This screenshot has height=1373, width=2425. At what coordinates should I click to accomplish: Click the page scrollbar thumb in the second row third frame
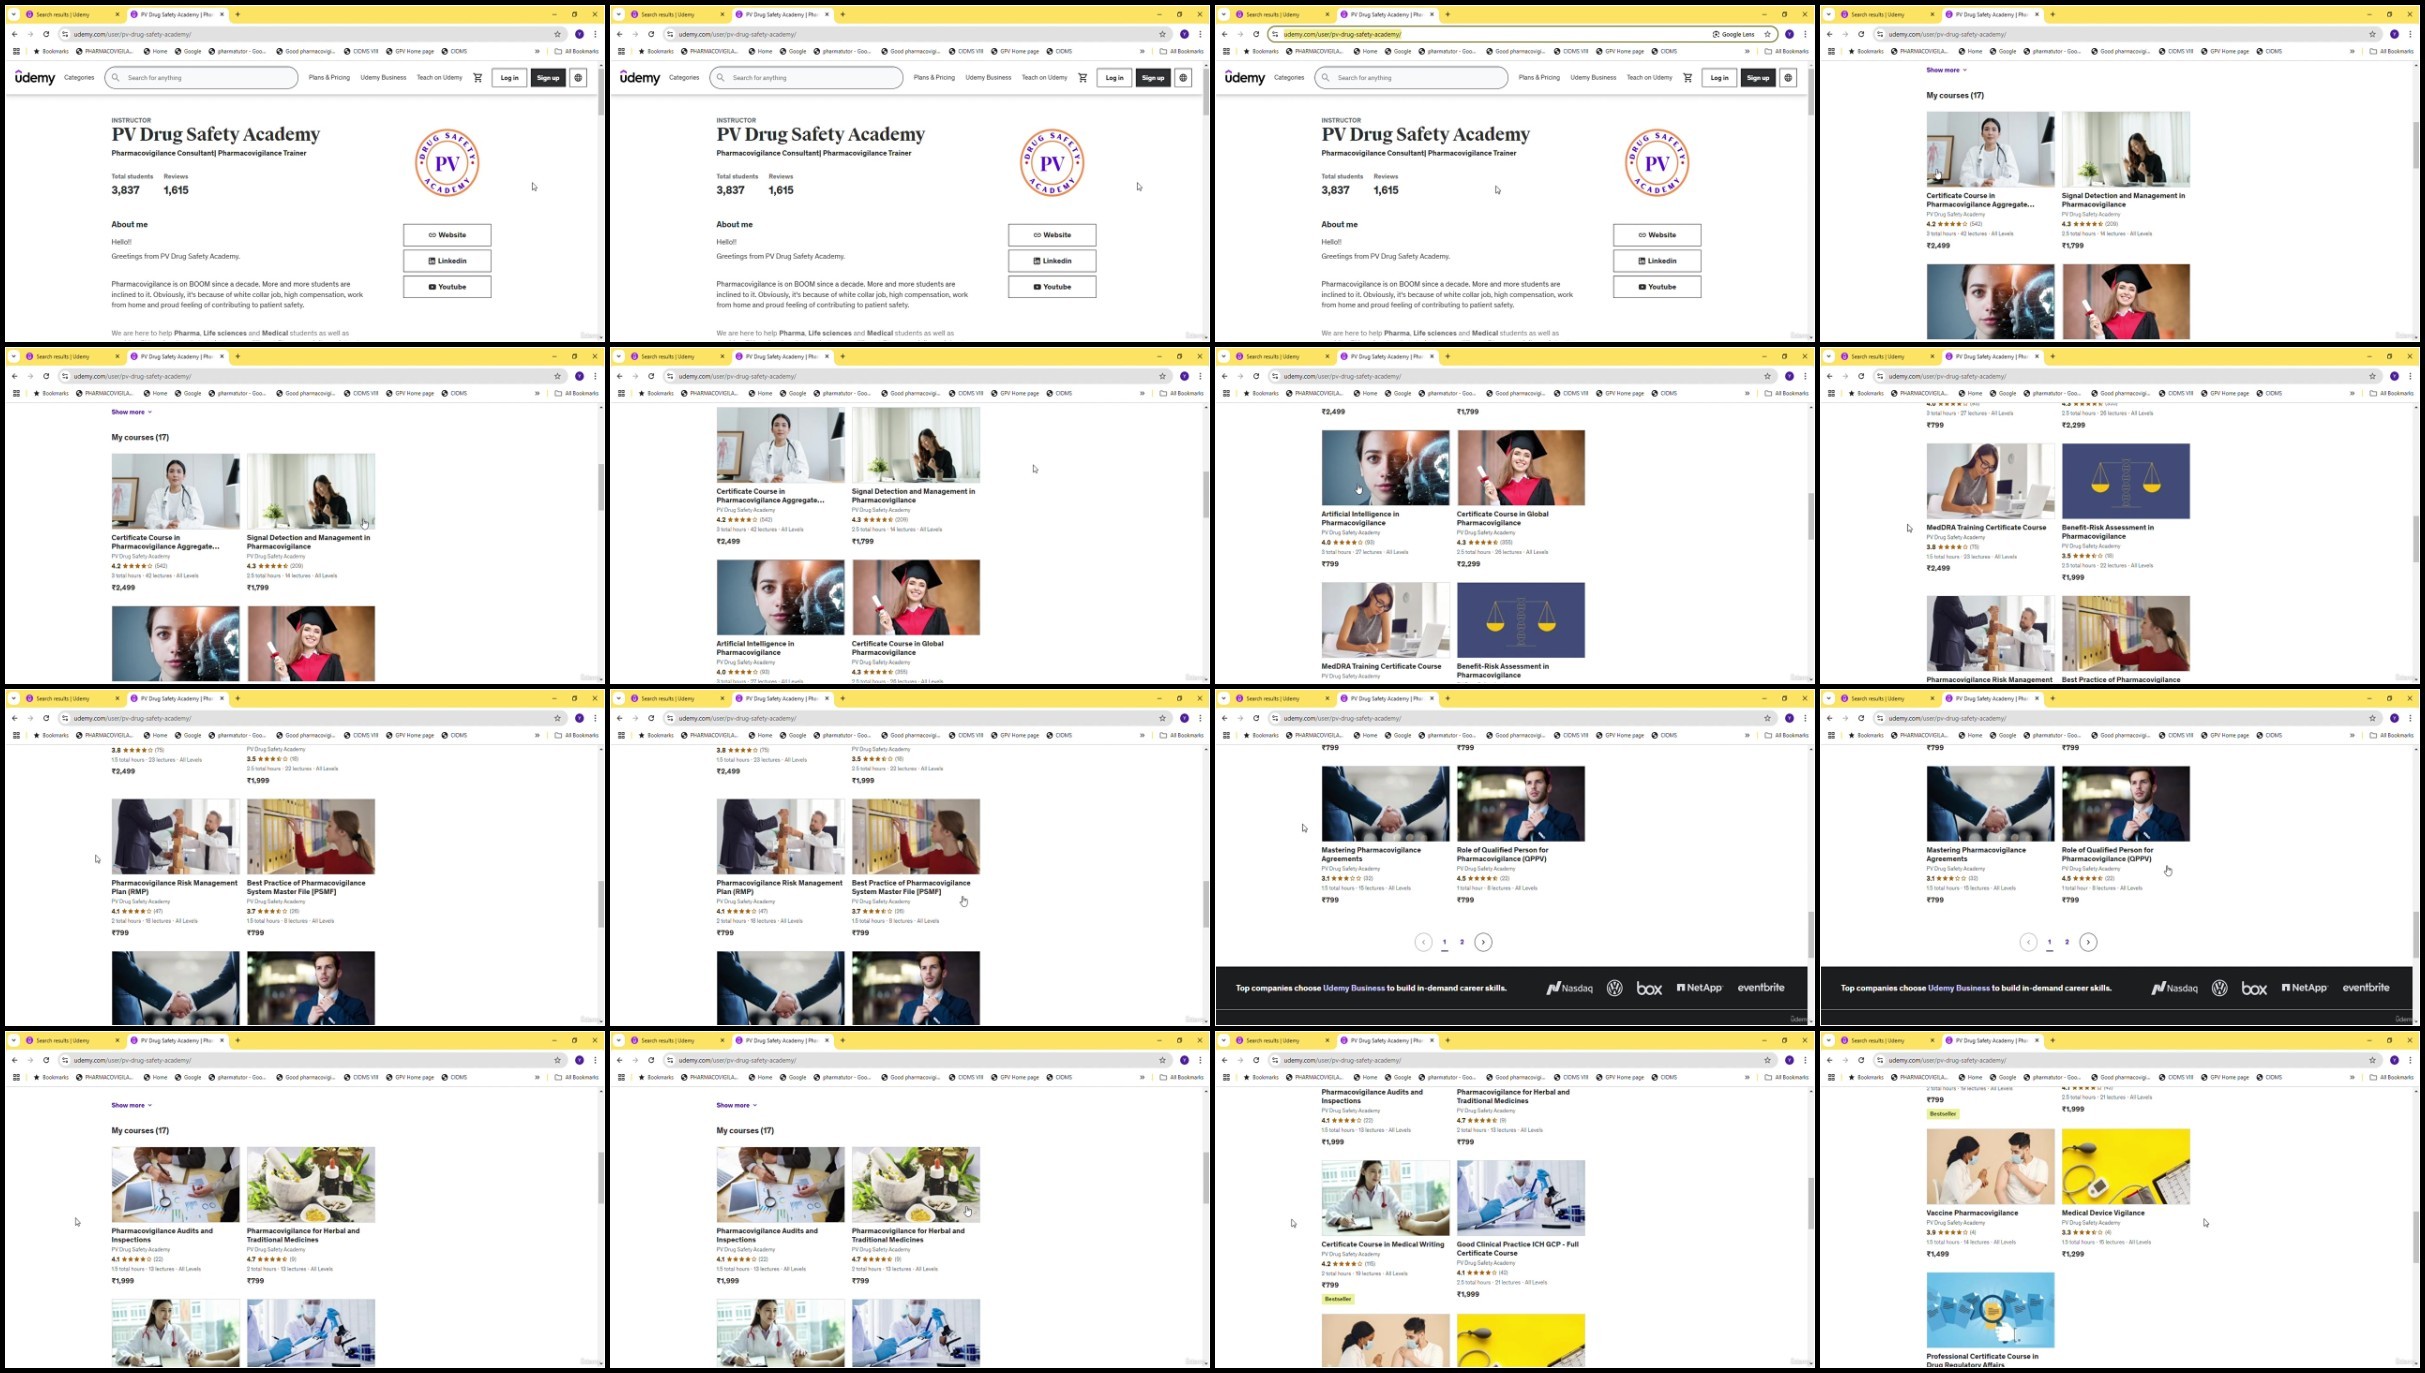coord(1811,516)
